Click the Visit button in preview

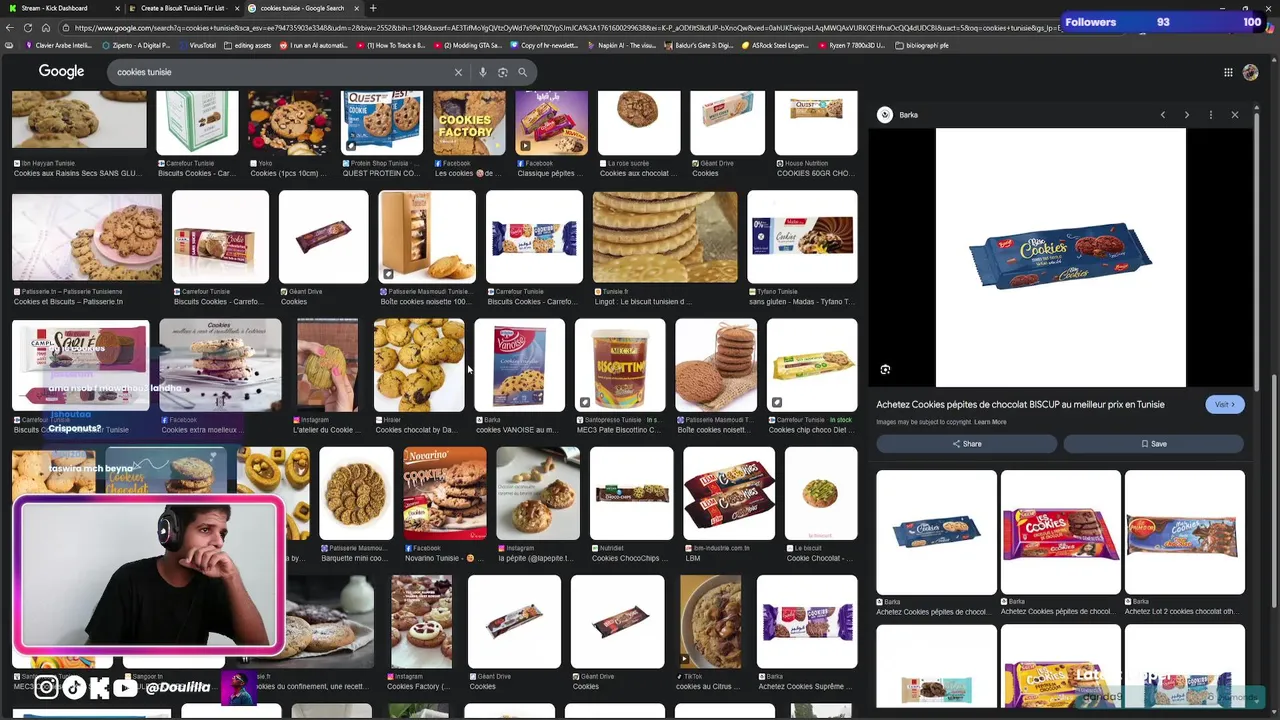coord(1224,404)
